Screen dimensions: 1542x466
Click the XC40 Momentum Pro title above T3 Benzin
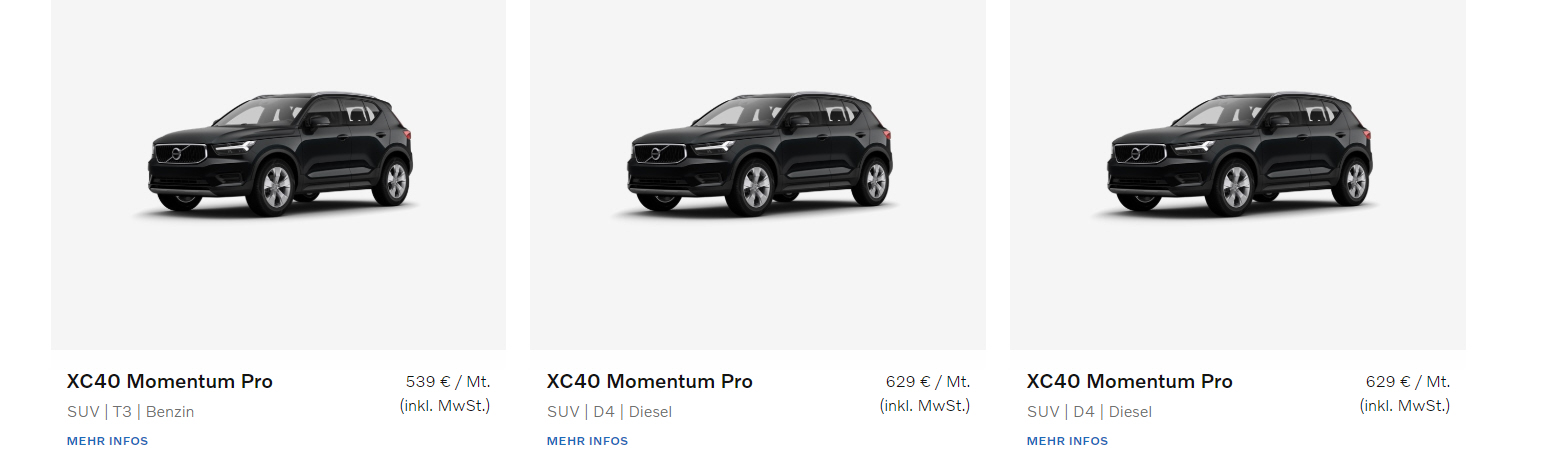[170, 381]
